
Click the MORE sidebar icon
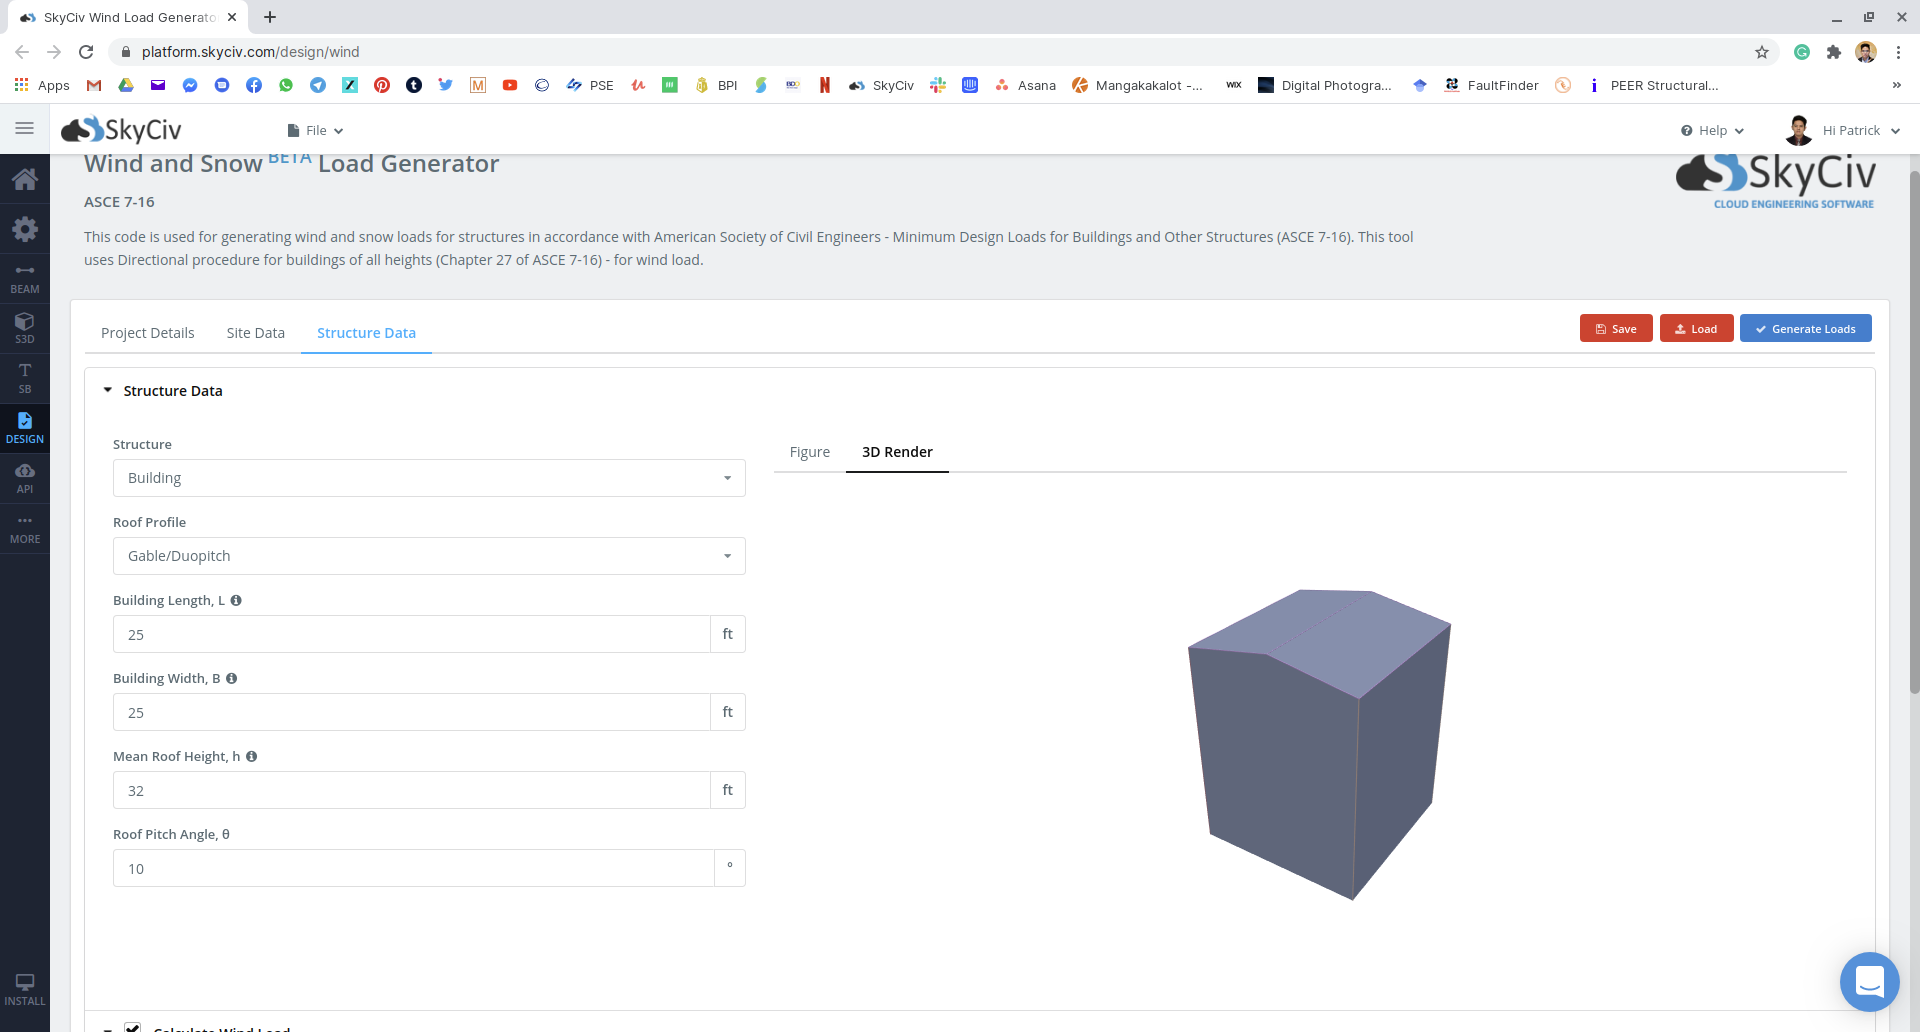point(25,527)
